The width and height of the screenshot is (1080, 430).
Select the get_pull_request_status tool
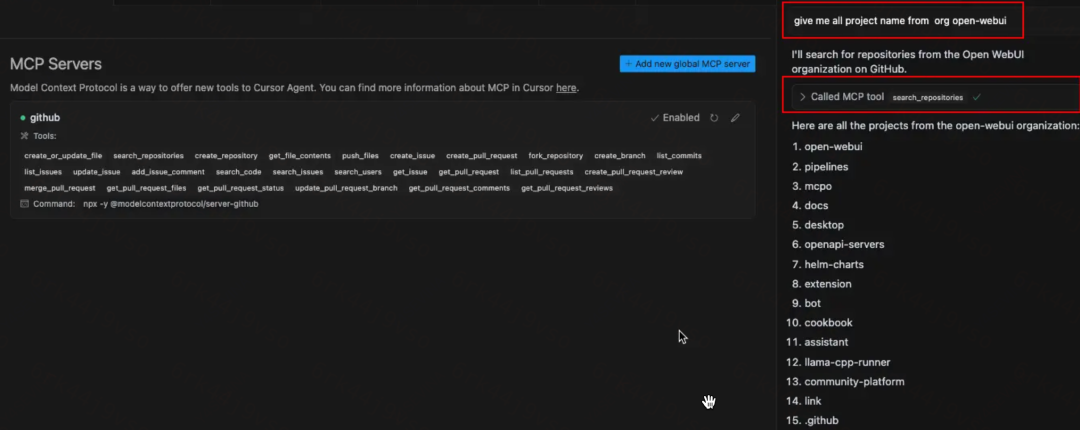(240, 187)
